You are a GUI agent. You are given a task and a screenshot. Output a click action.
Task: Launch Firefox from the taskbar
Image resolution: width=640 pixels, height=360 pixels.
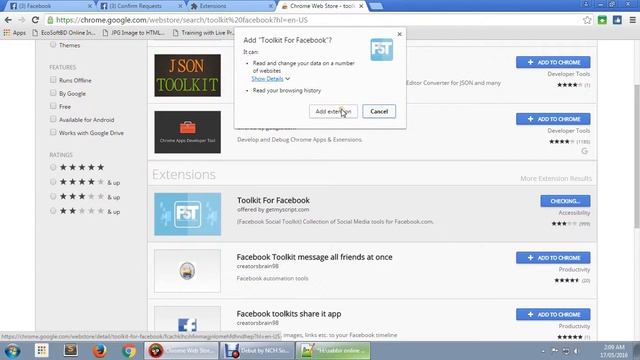pyautogui.click(x=99, y=351)
